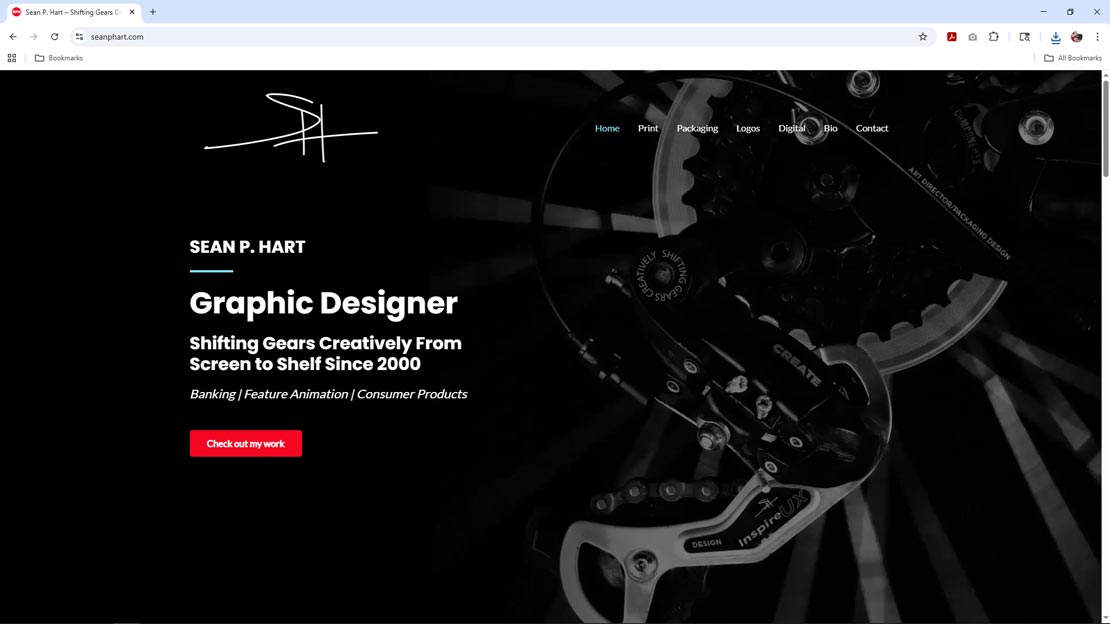This screenshot has width=1110, height=624.
Task: Open the Packaging page from the navigation
Action: click(x=697, y=128)
